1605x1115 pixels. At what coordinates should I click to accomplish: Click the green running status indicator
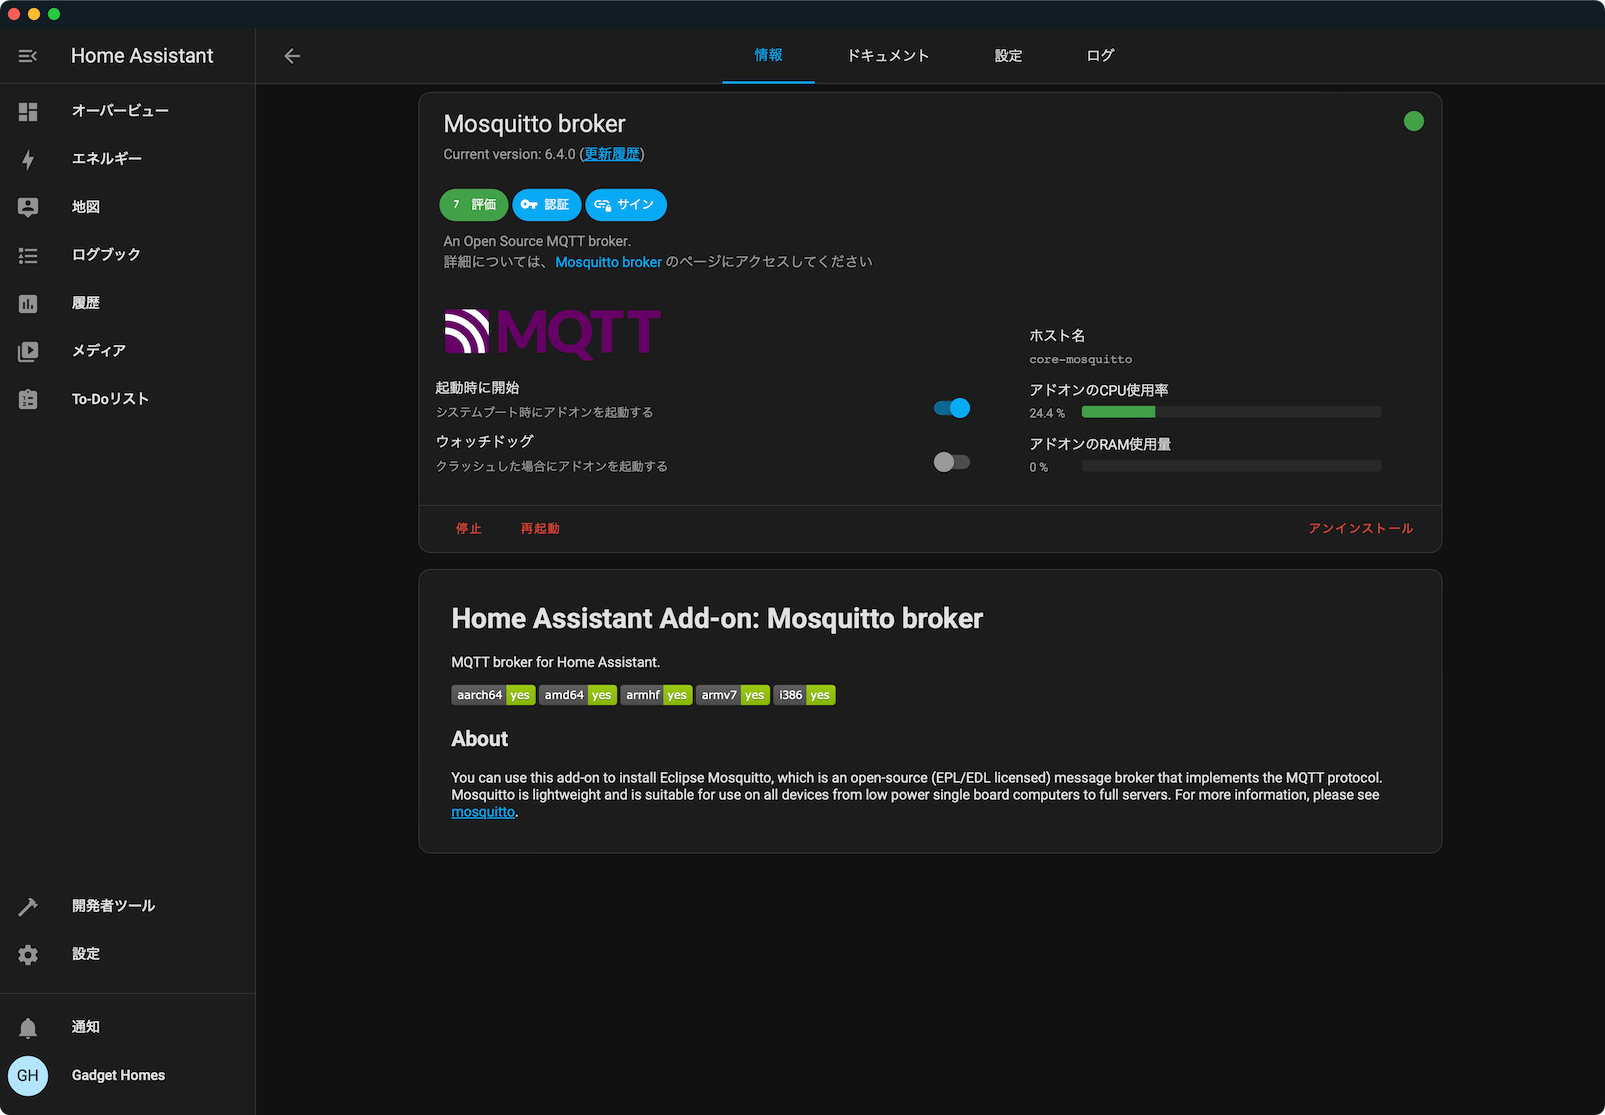click(1413, 121)
